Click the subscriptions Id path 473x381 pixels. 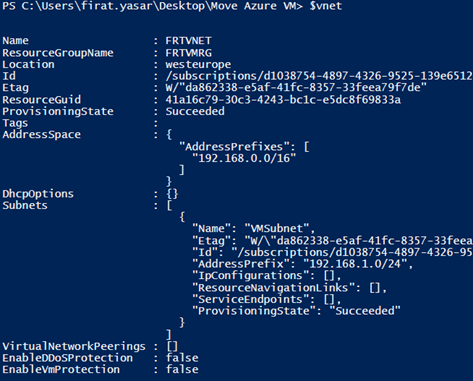[319, 76]
